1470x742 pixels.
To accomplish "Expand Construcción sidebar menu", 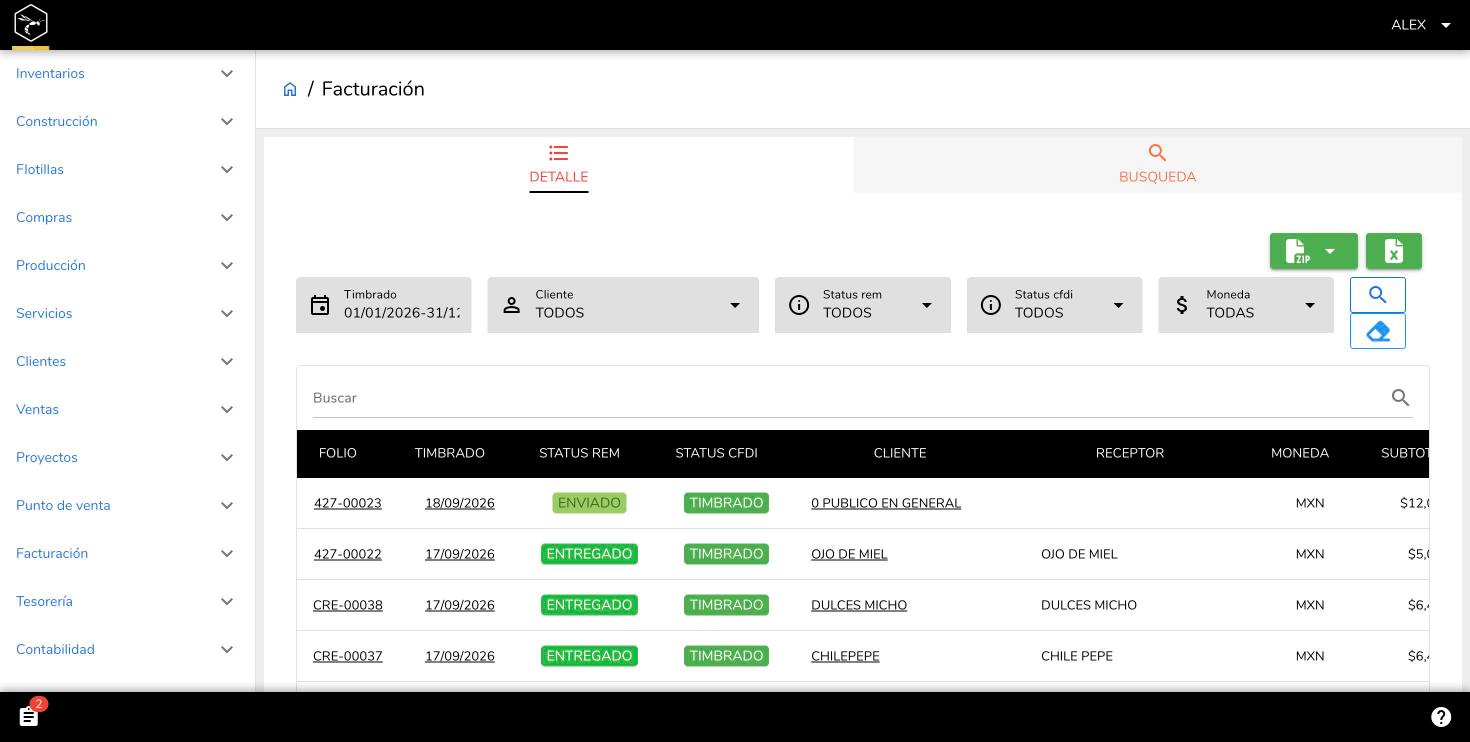I will click(127, 122).
